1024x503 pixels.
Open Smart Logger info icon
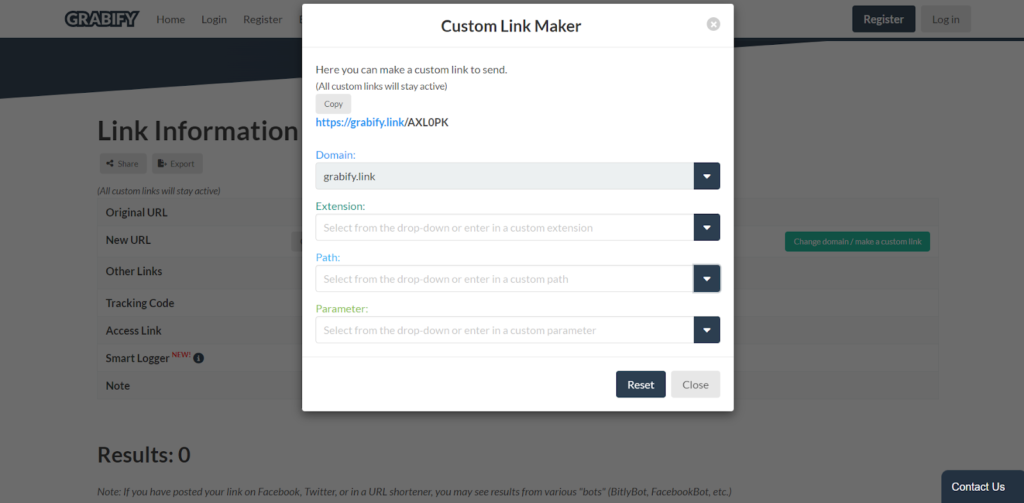[x=199, y=358]
